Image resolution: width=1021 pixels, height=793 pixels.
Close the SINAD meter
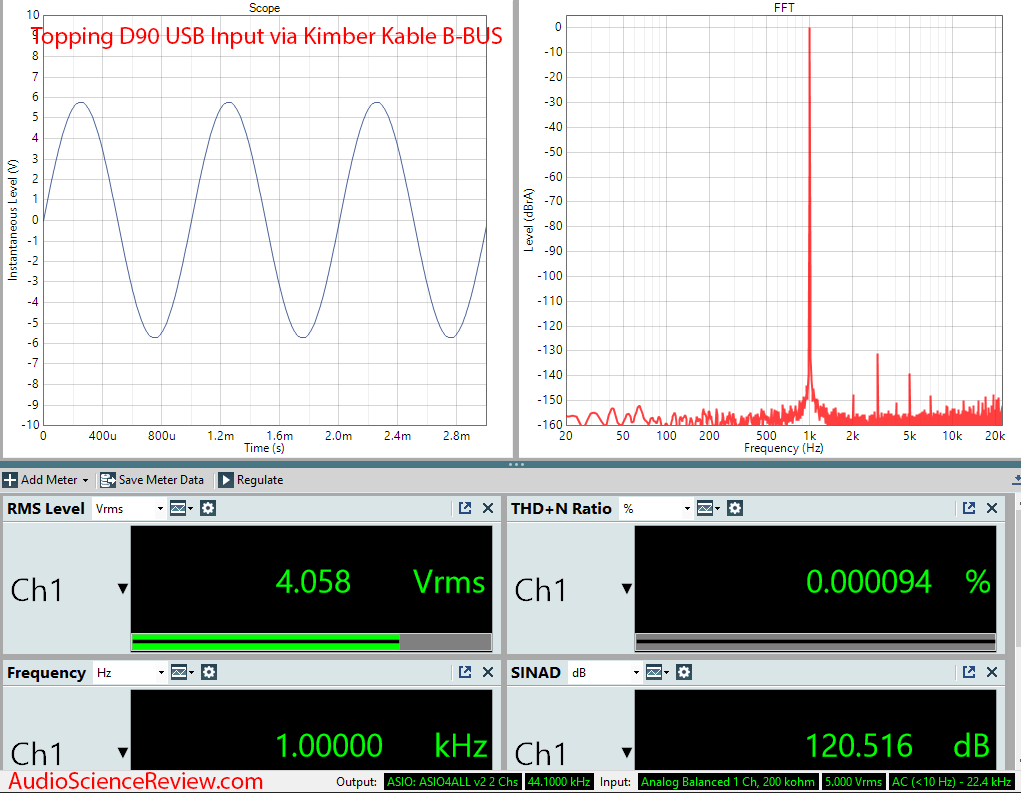pyautogui.click(x=992, y=672)
